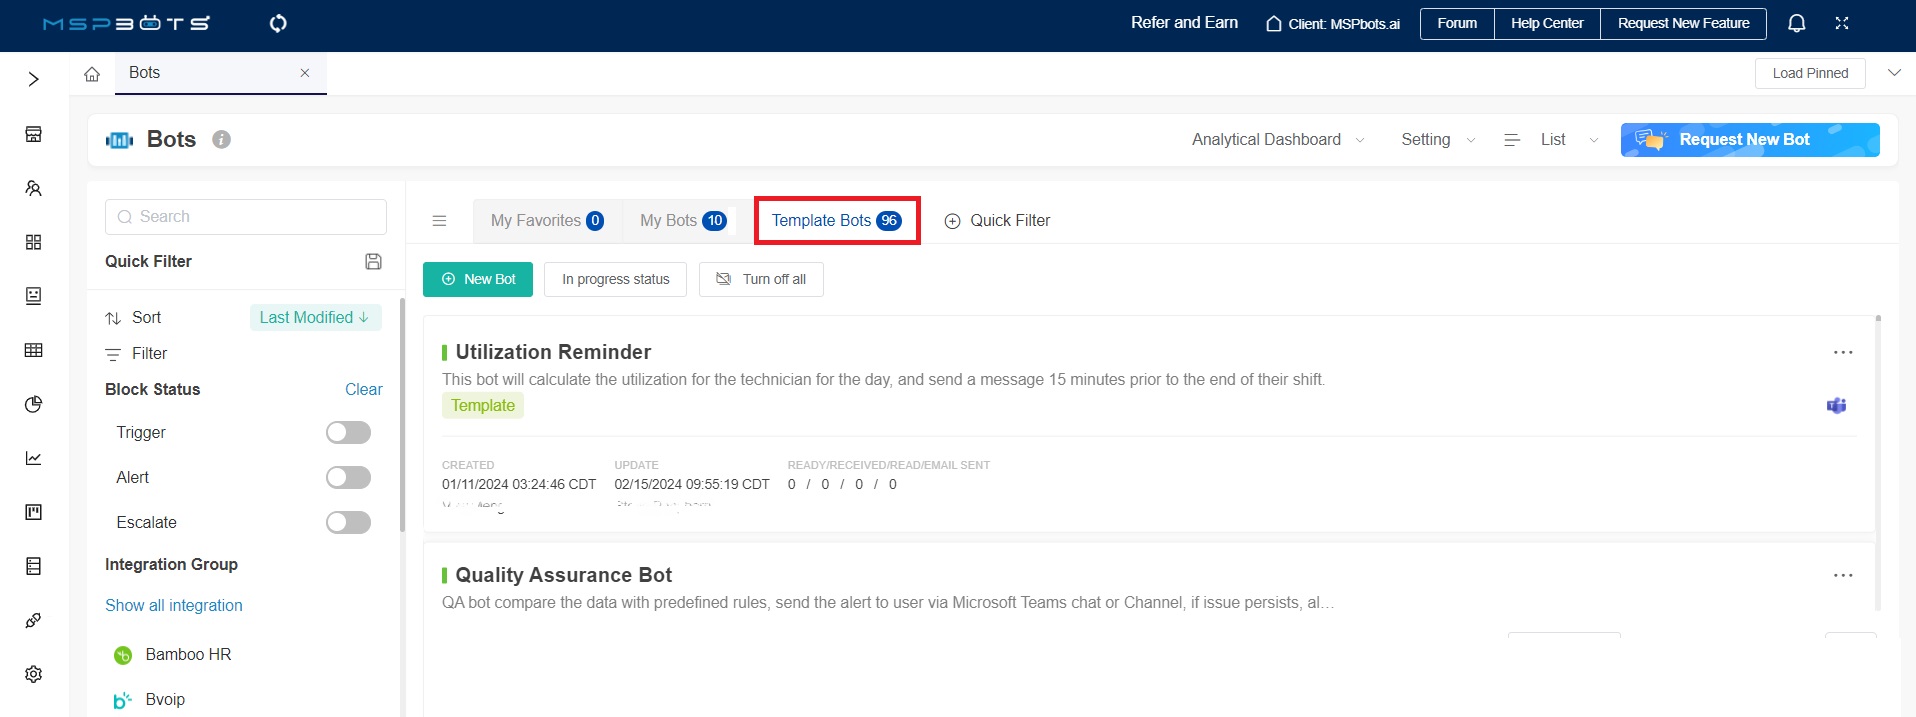Click the Microsoft Teams icon on Utilization Reminder
Viewport: 1916px width, 717px height.
pyautogui.click(x=1836, y=405)
